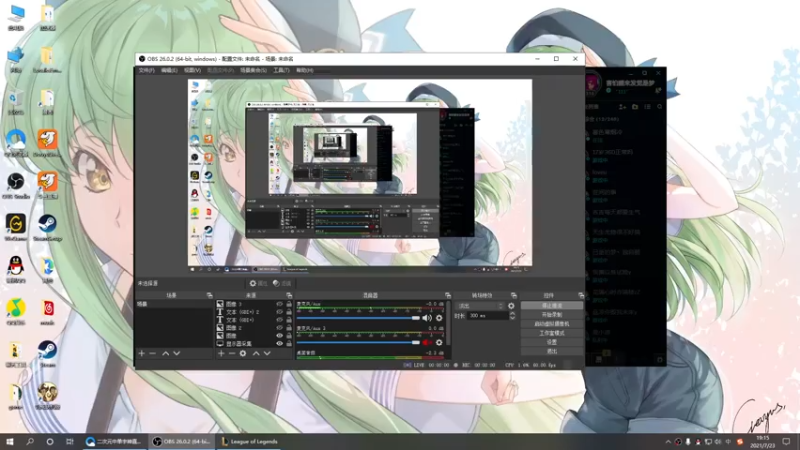Remove scene with the minus icon
This screenshot has width=800, height=450.
[x=153, y=353]
